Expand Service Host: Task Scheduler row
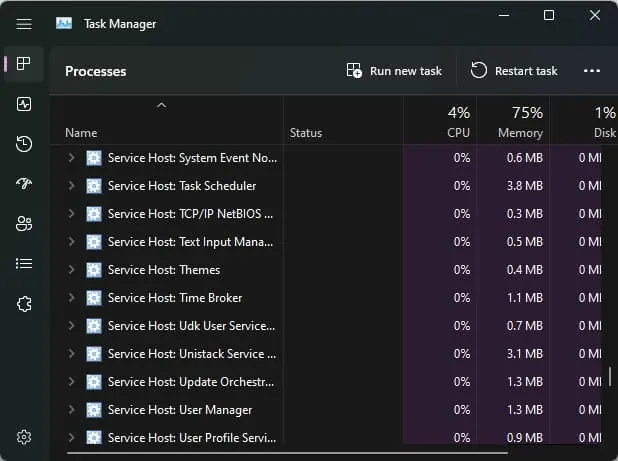 click(x=71, y=186)
